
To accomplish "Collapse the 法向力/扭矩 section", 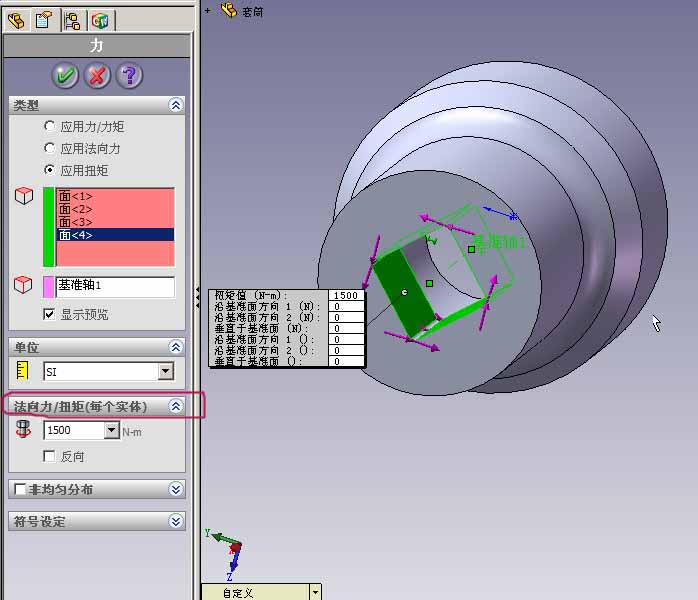I will click(176, 406).
